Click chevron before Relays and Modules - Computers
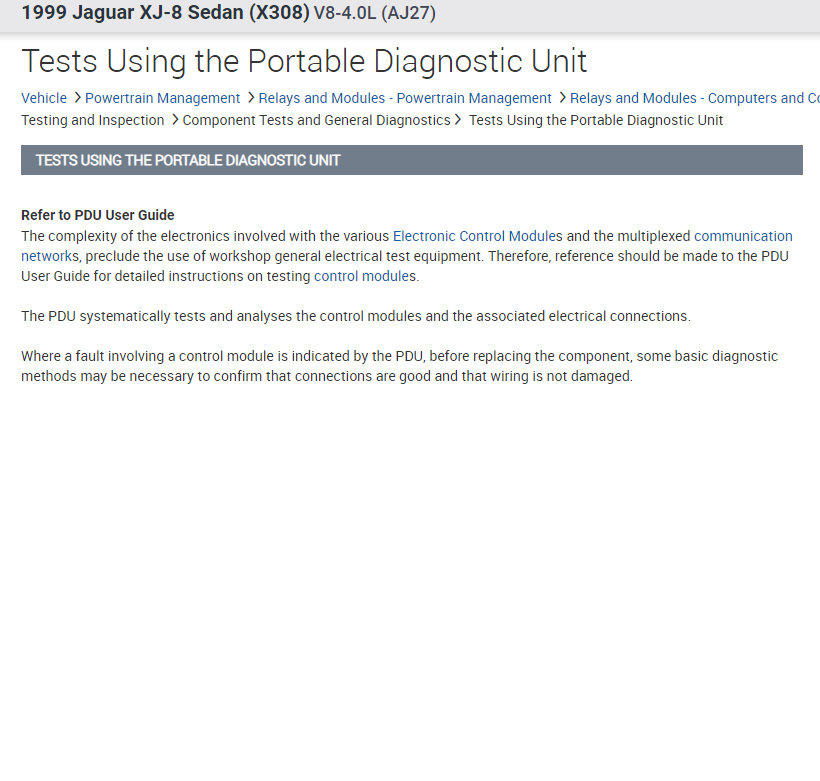Viewport: 820px width, 781px height. 562,98
